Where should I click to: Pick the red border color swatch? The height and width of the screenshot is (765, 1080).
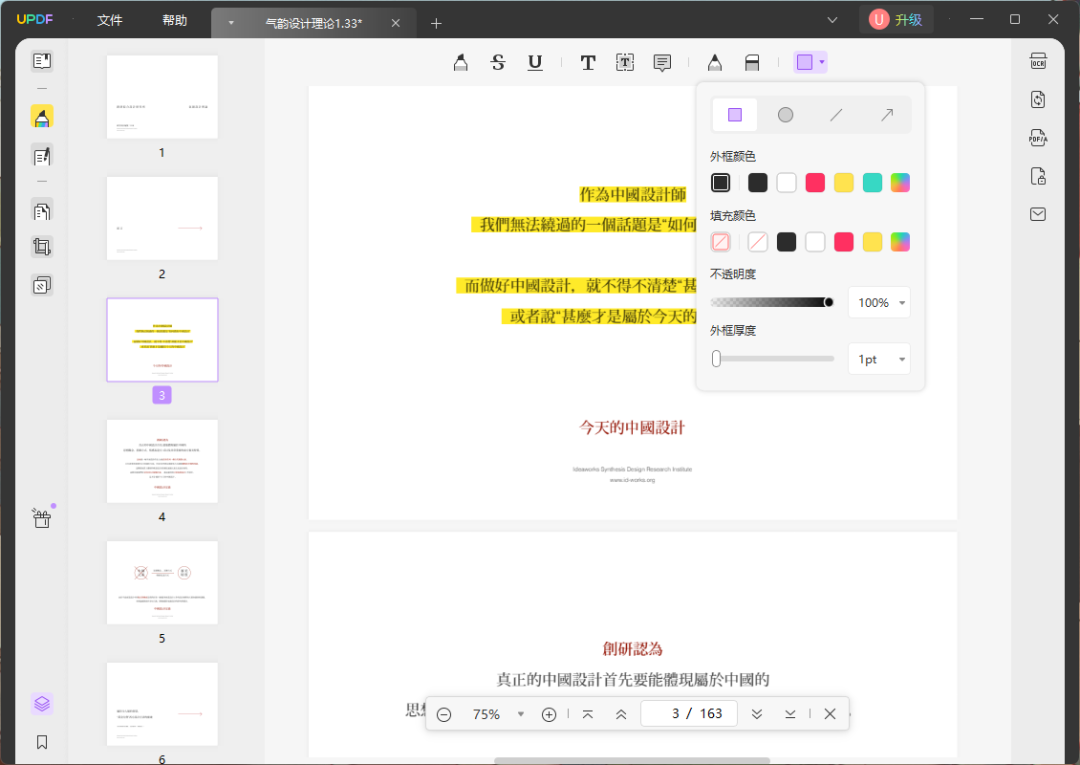(815, 183)
